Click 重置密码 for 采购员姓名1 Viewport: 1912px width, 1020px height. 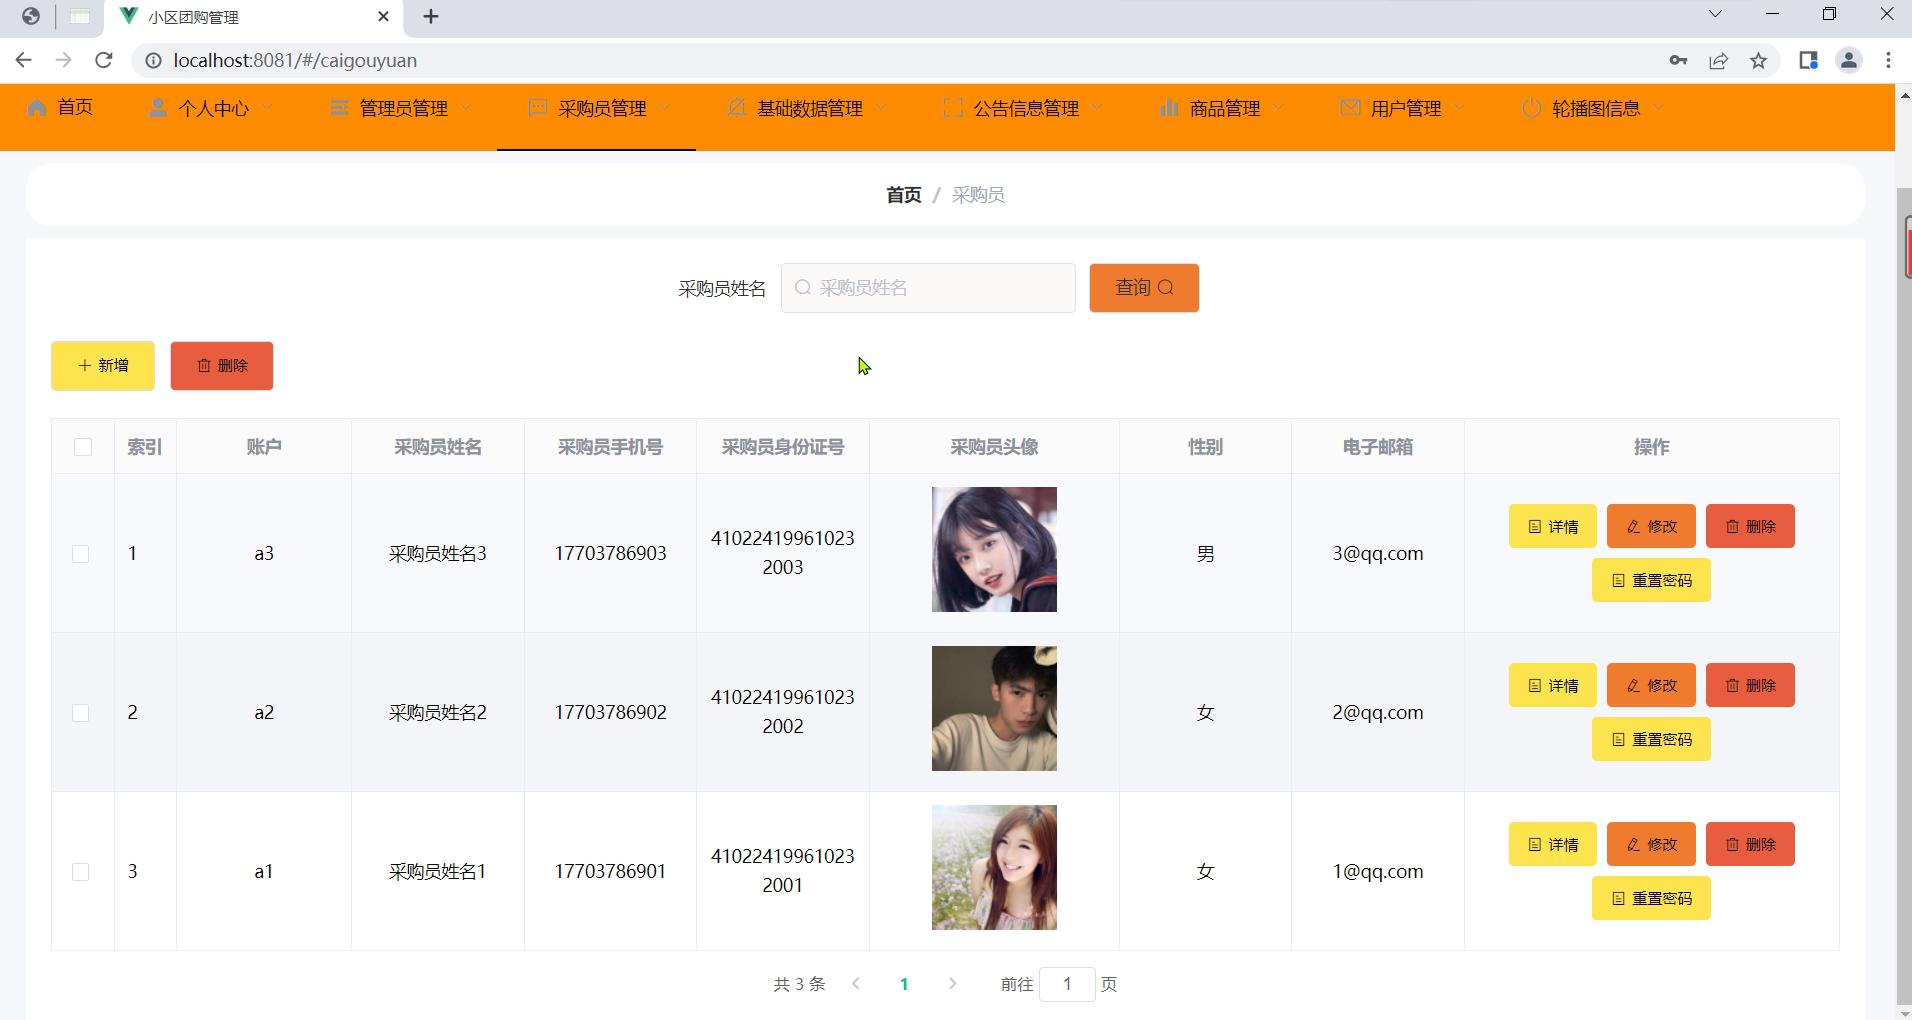1651,898
